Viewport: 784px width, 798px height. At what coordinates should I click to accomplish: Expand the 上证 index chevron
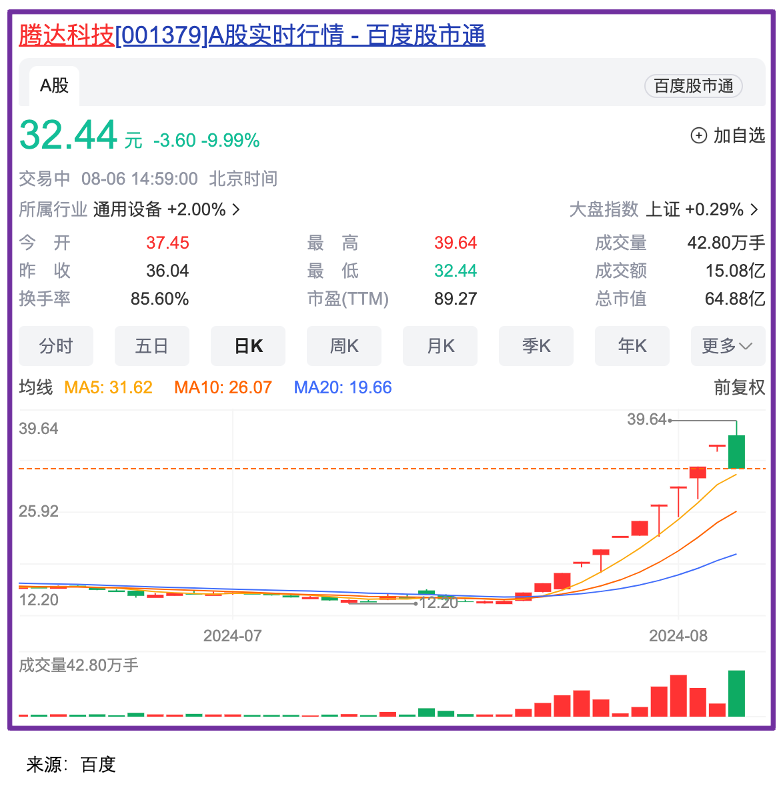click(x=754, y=210)
